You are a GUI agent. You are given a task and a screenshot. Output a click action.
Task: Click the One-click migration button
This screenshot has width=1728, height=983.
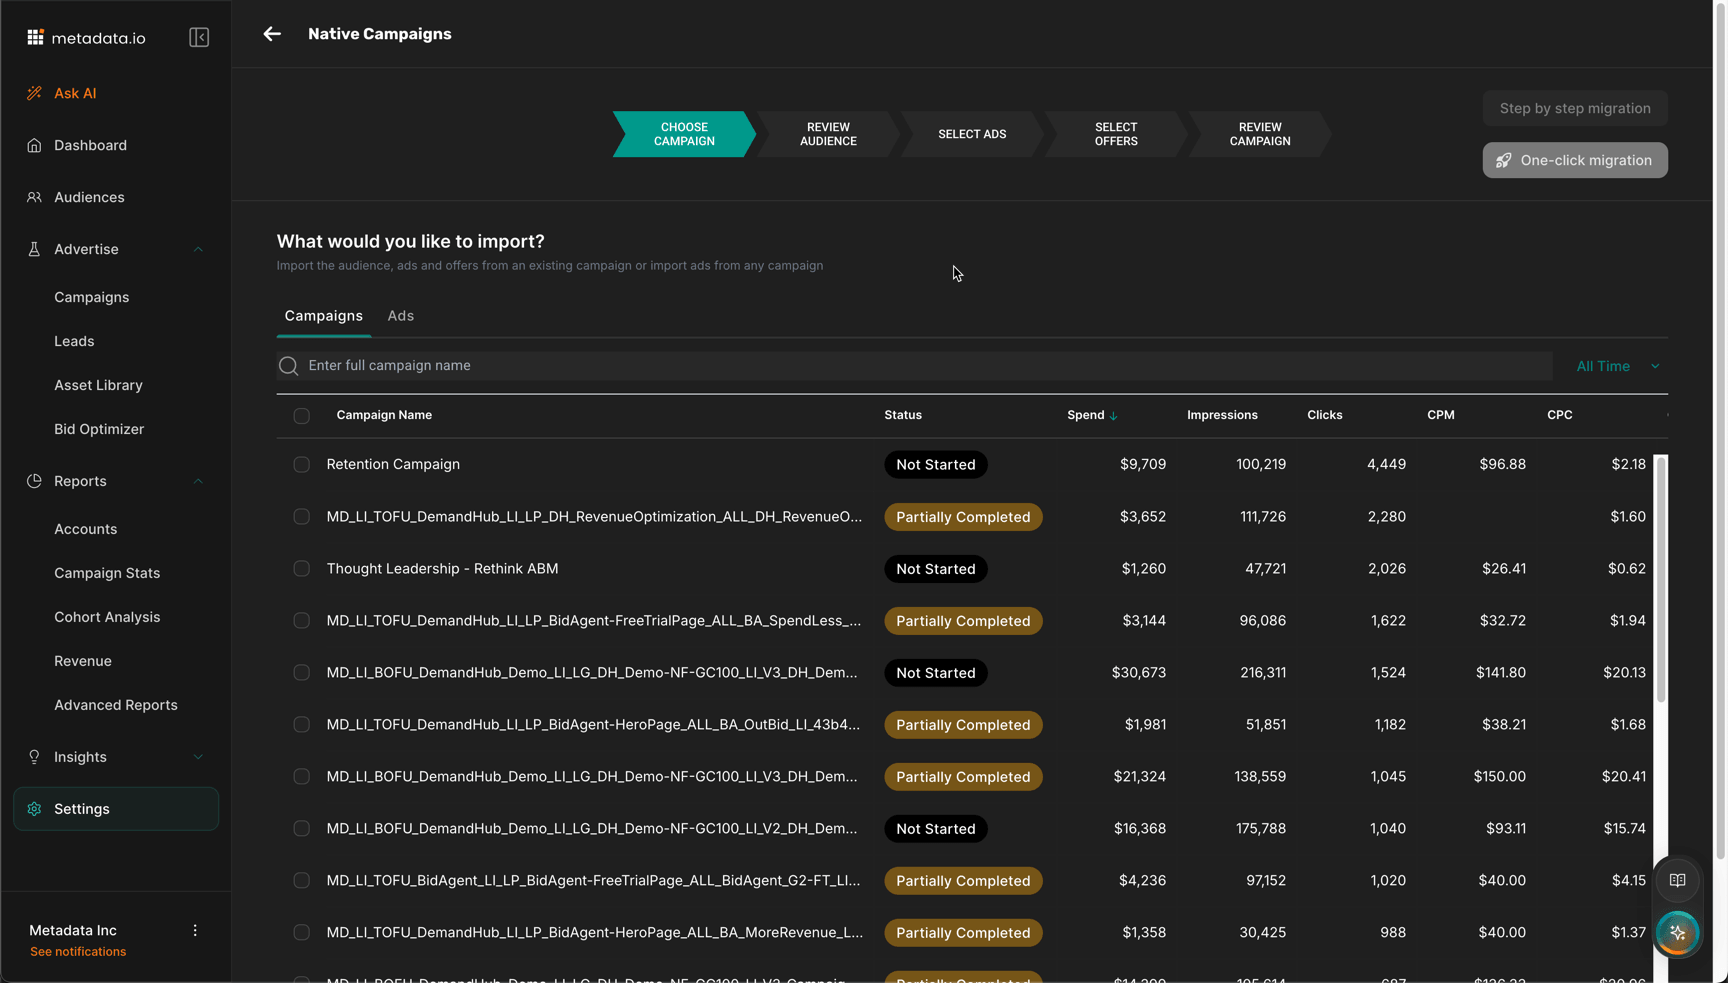point(1574,160)
